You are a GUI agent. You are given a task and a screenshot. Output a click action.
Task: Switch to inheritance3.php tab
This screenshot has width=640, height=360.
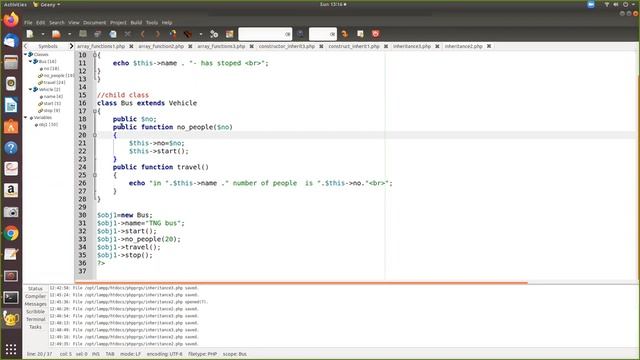(x=412, y=47)
